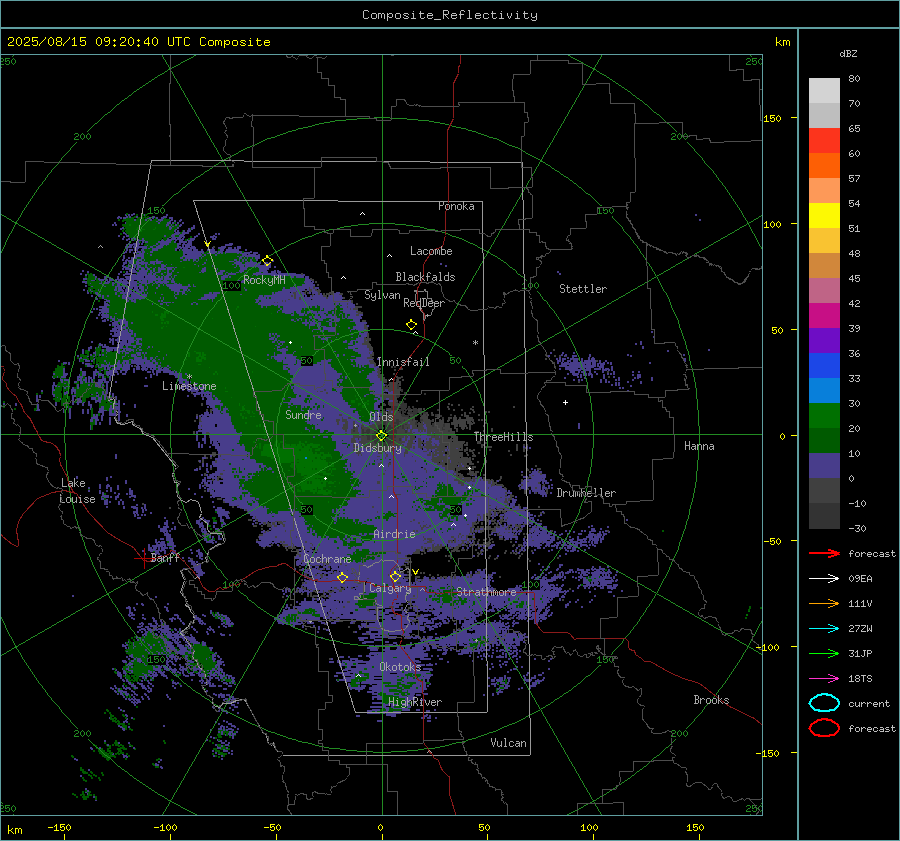Click the cyan current ellipse legend icon
900x841 pixels.
tap(824, 703)
